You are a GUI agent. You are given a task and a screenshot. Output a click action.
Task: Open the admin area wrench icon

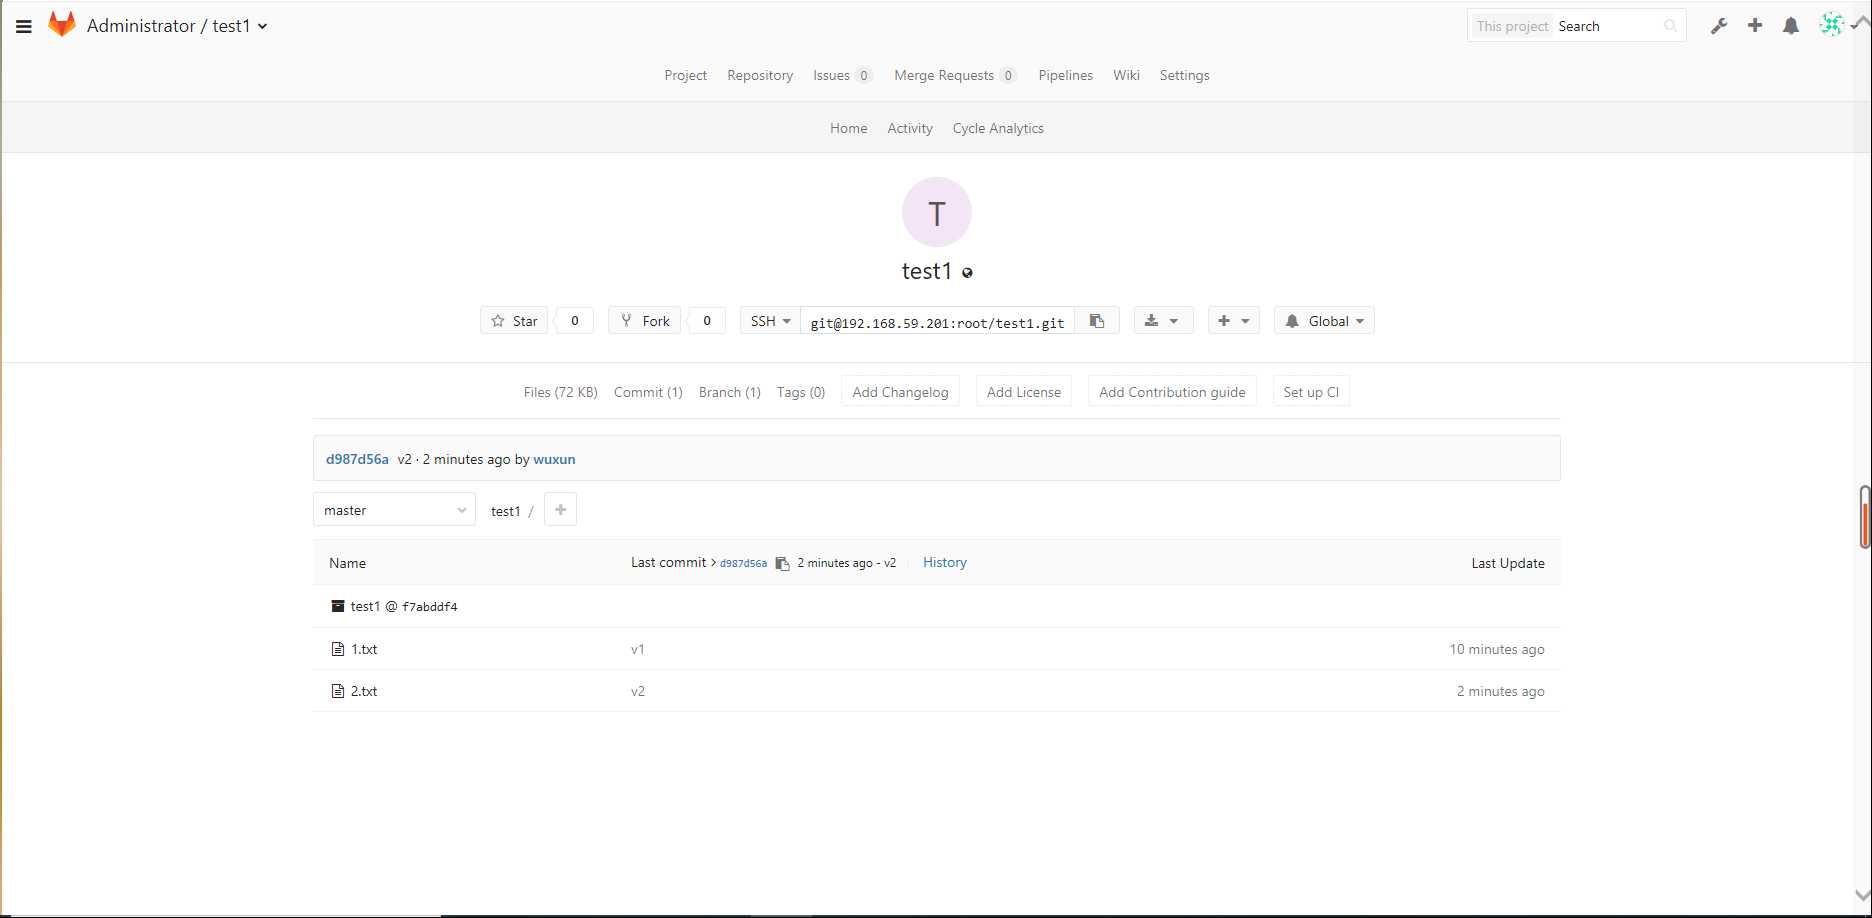coord(1719,26)
